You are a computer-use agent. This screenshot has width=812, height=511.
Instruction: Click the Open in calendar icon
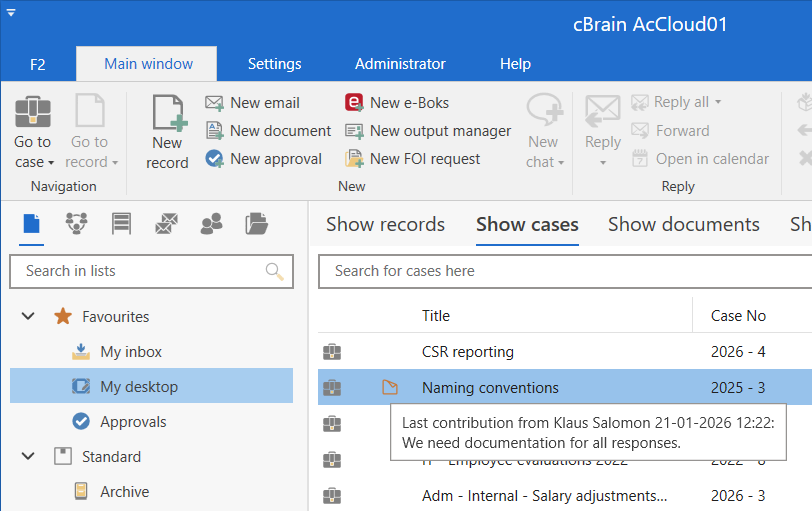click(640, 158)
